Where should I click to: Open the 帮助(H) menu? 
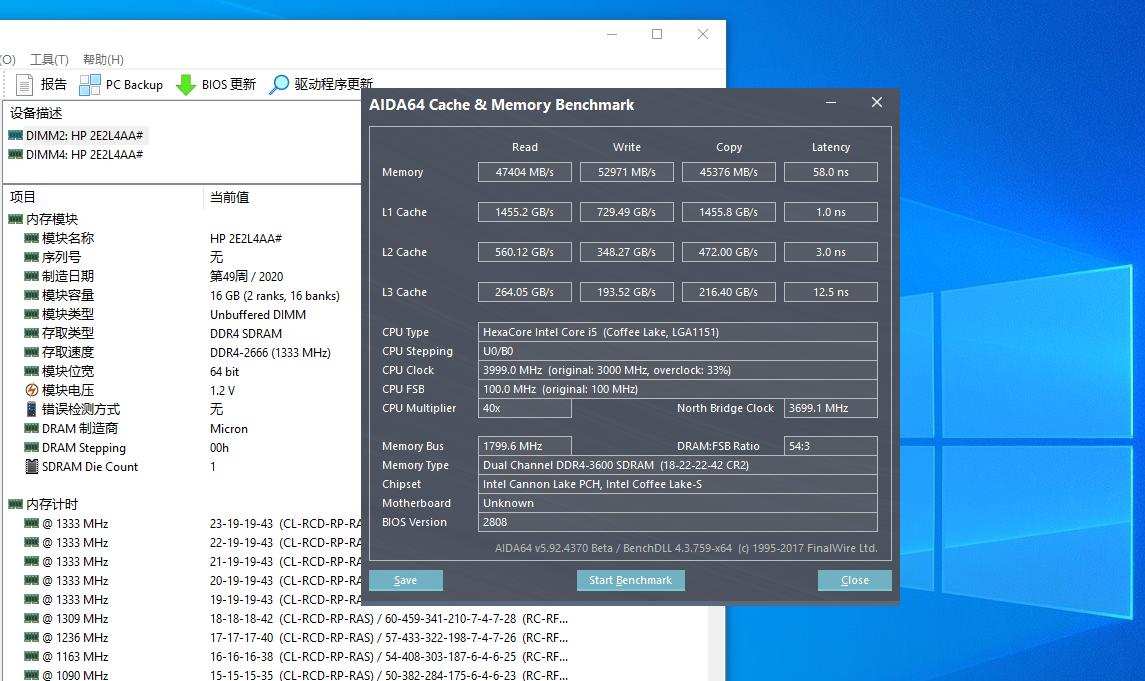(103, 59)
